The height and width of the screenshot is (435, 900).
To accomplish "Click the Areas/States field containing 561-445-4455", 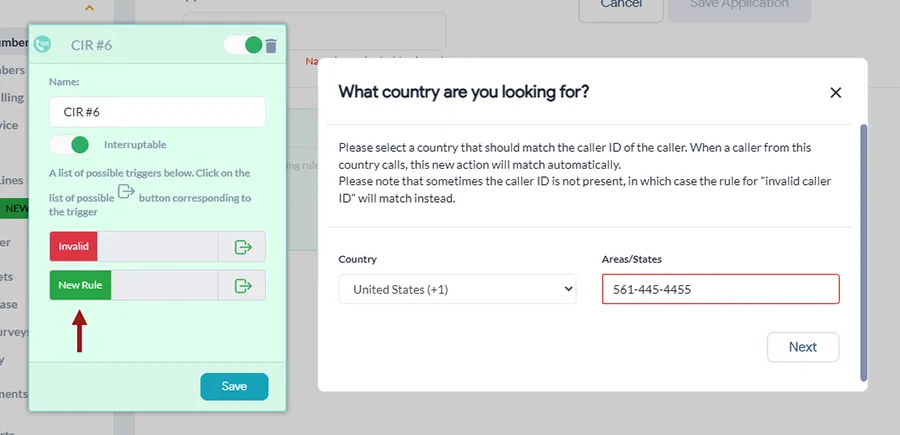I will click(x=720, y=289).
